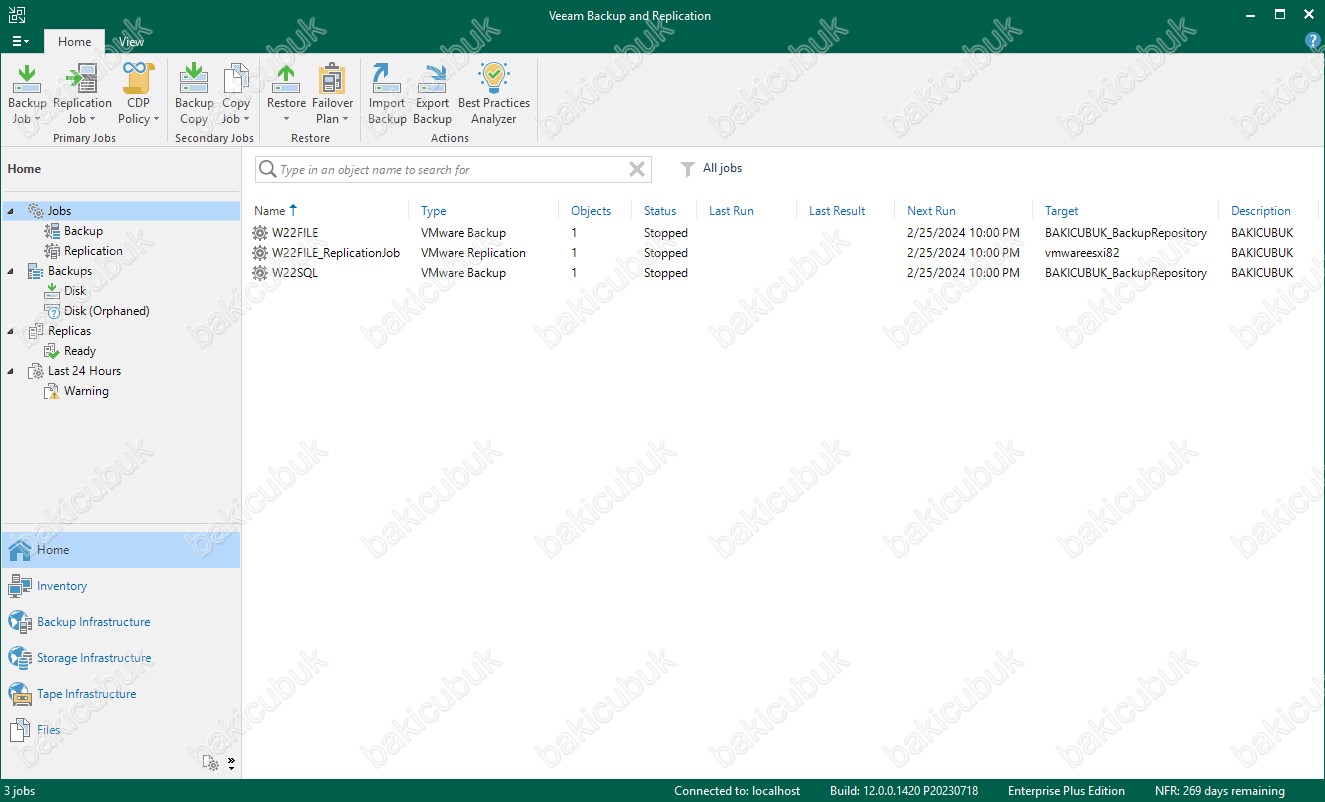Select Backup under Jobs tree
This screenshot has height=802, width=1325.
point(83,231)
